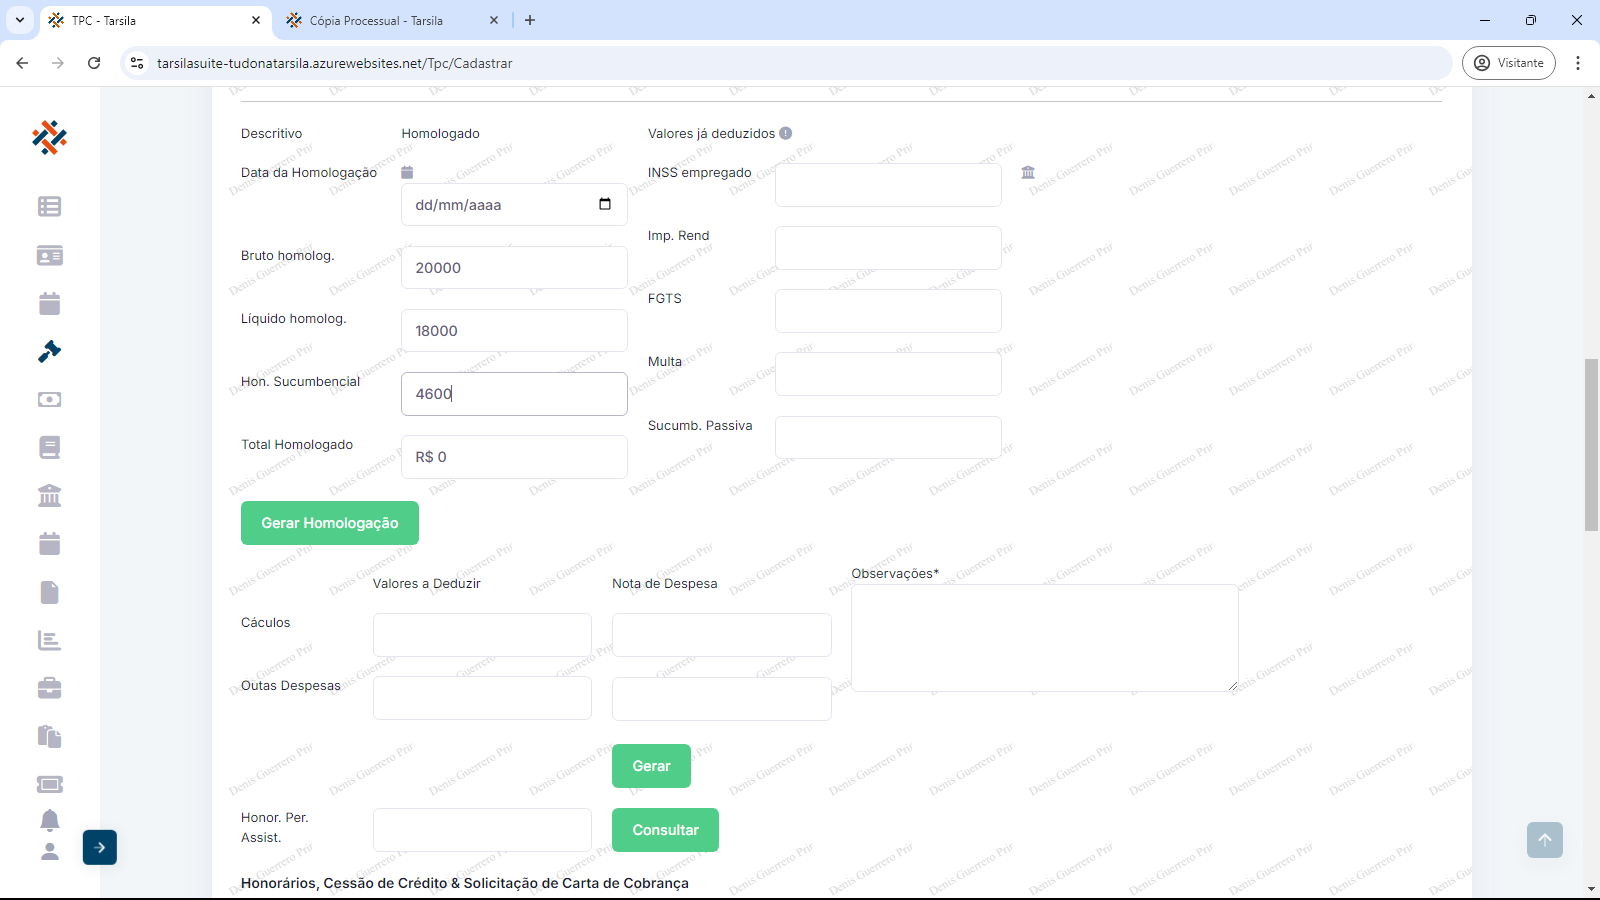
Task: Click the bank icon beside INSS empregado
Action: coord(1028,172)
